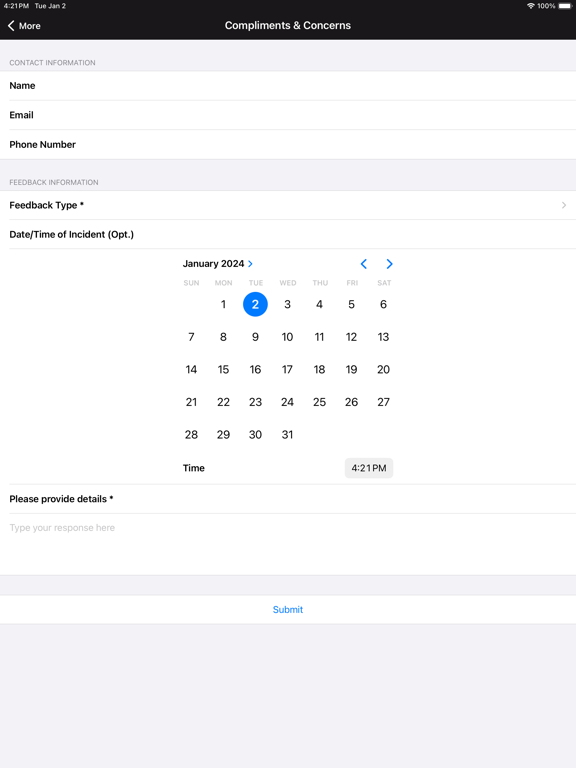Image resolution: width=576 pixels, height=768 pixels.
Task: Select January 7 in calendar
Action: [x=191, y=337]
